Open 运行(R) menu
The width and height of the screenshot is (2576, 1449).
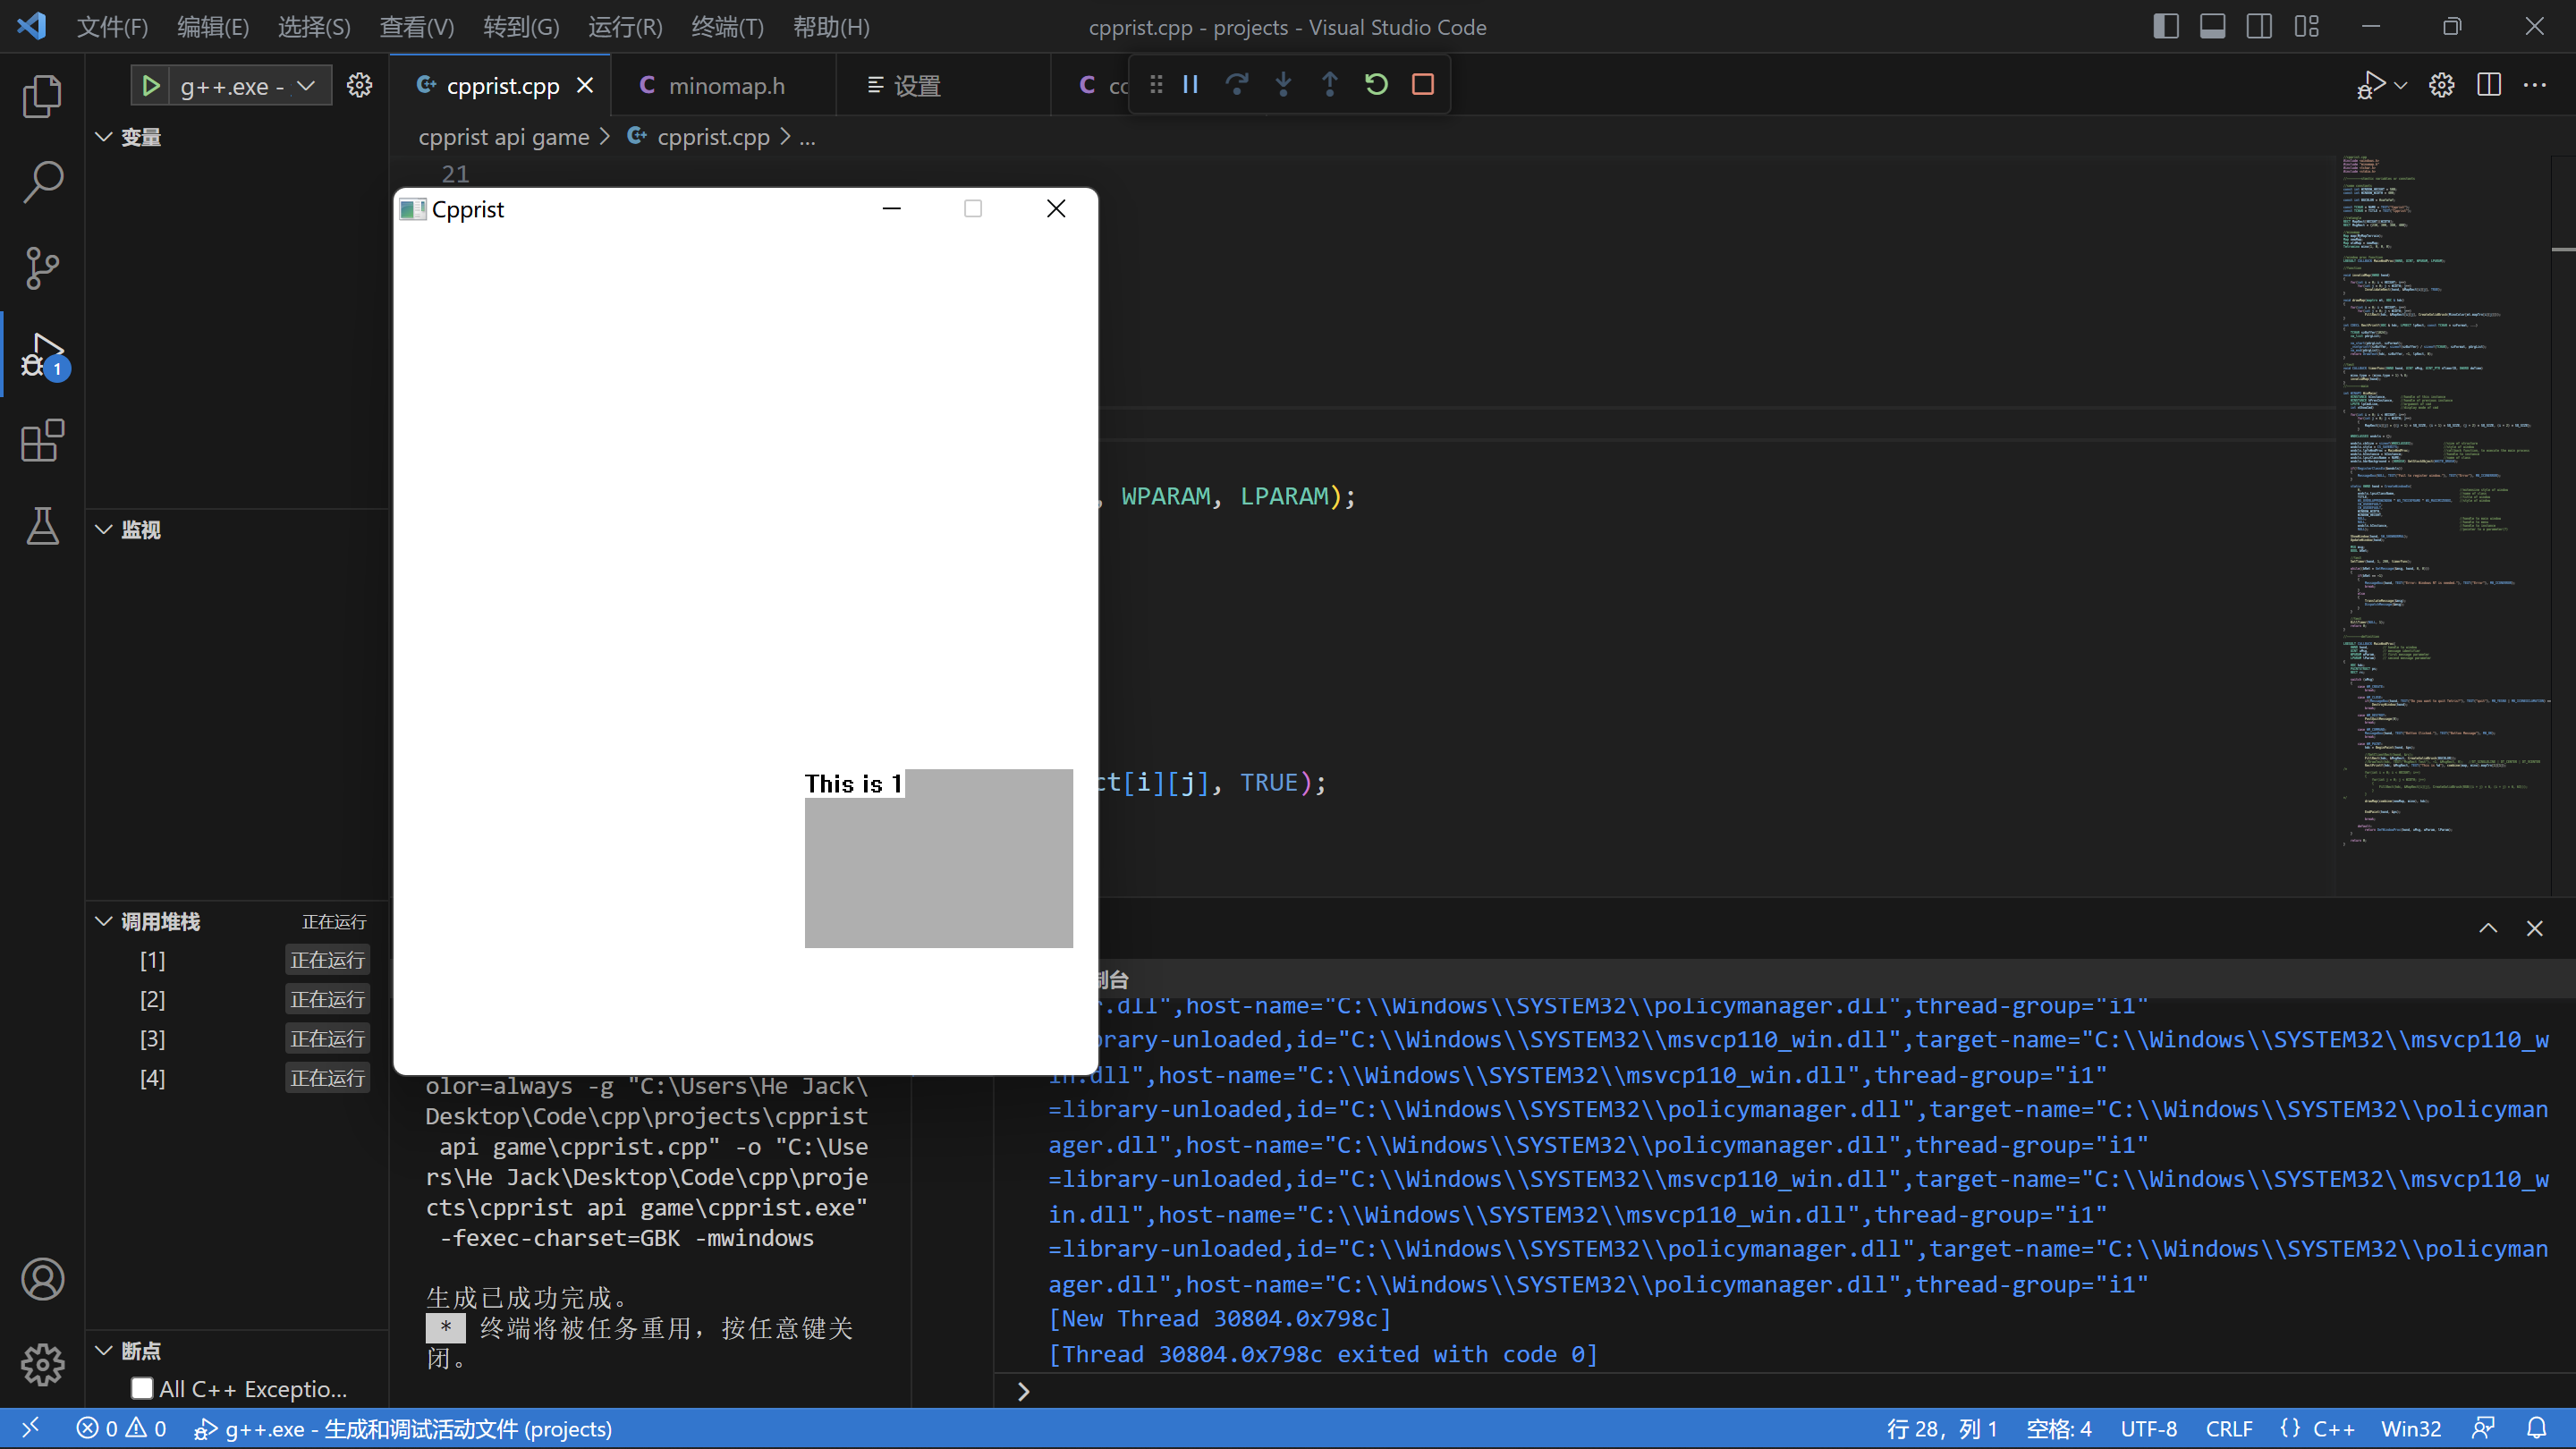pos(625,27)
